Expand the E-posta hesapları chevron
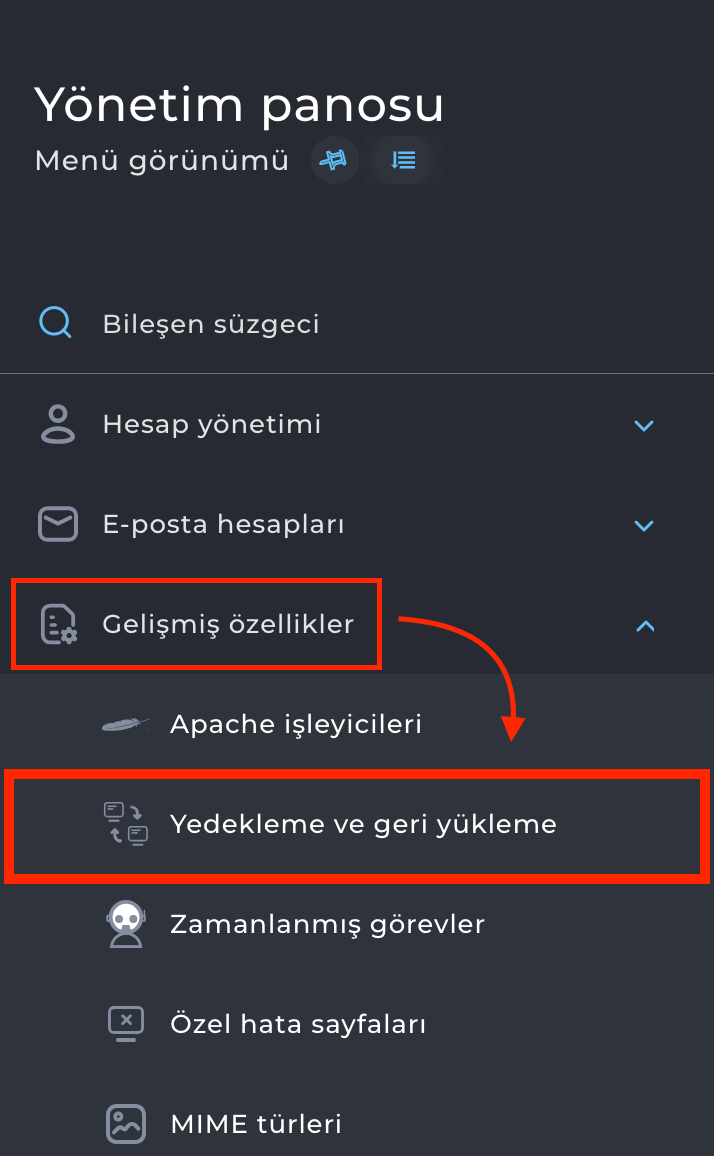The width and height of the screenshot is (714, 1156). (x=644, y=525)
